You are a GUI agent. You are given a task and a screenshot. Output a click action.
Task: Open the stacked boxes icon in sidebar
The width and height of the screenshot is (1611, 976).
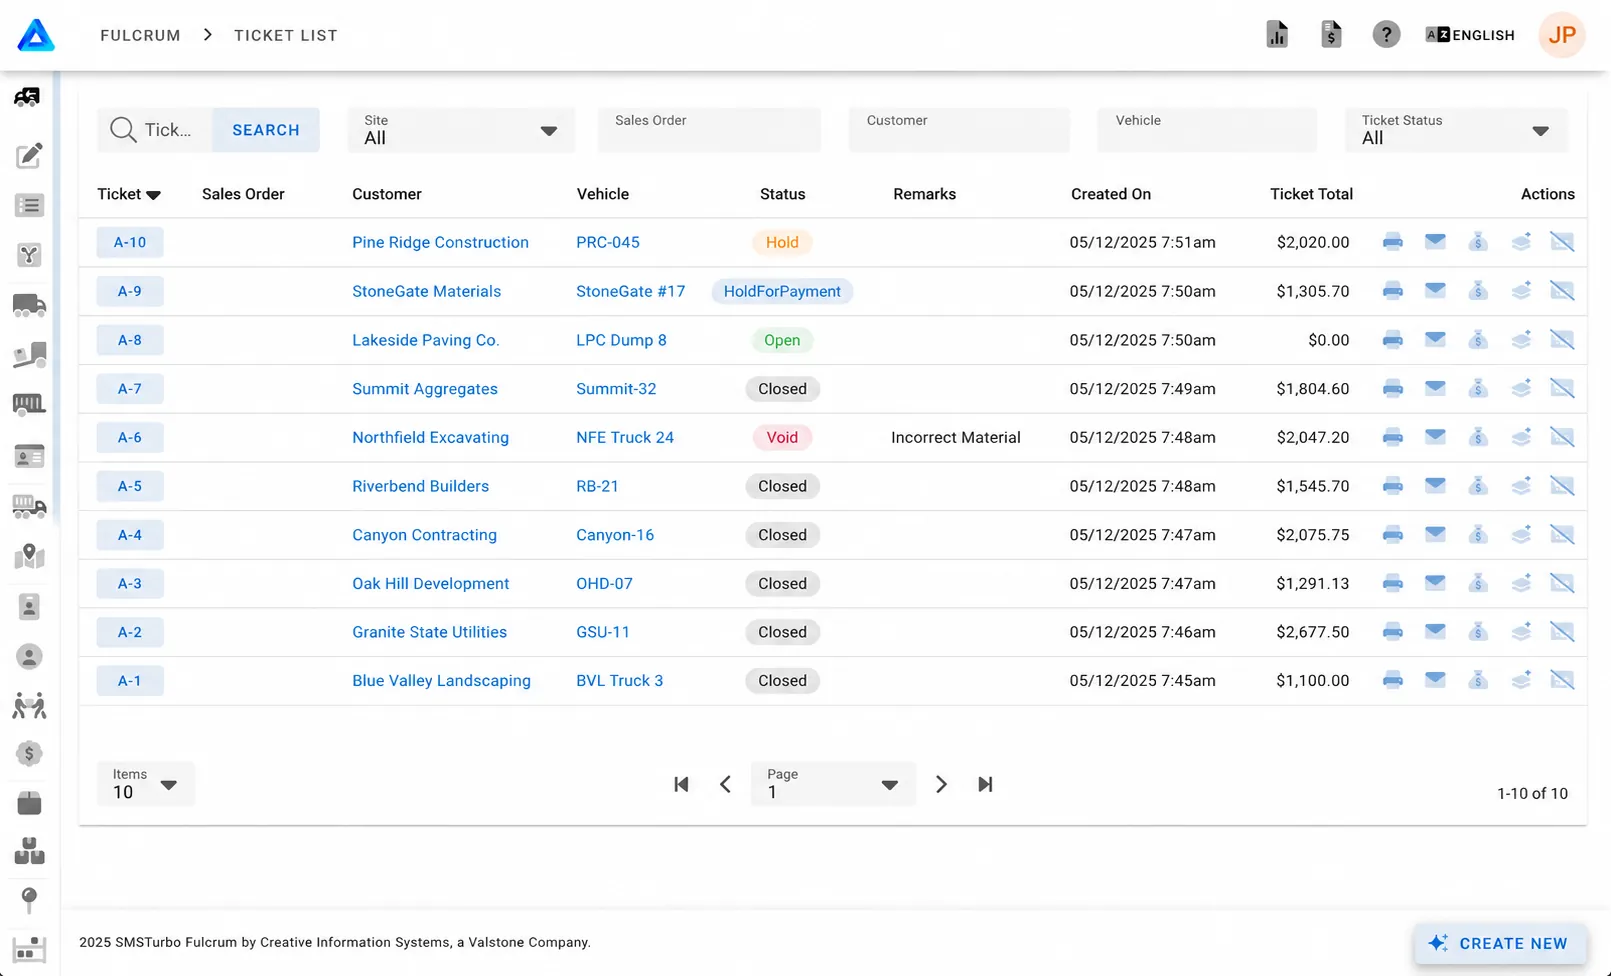click(29, 851)
